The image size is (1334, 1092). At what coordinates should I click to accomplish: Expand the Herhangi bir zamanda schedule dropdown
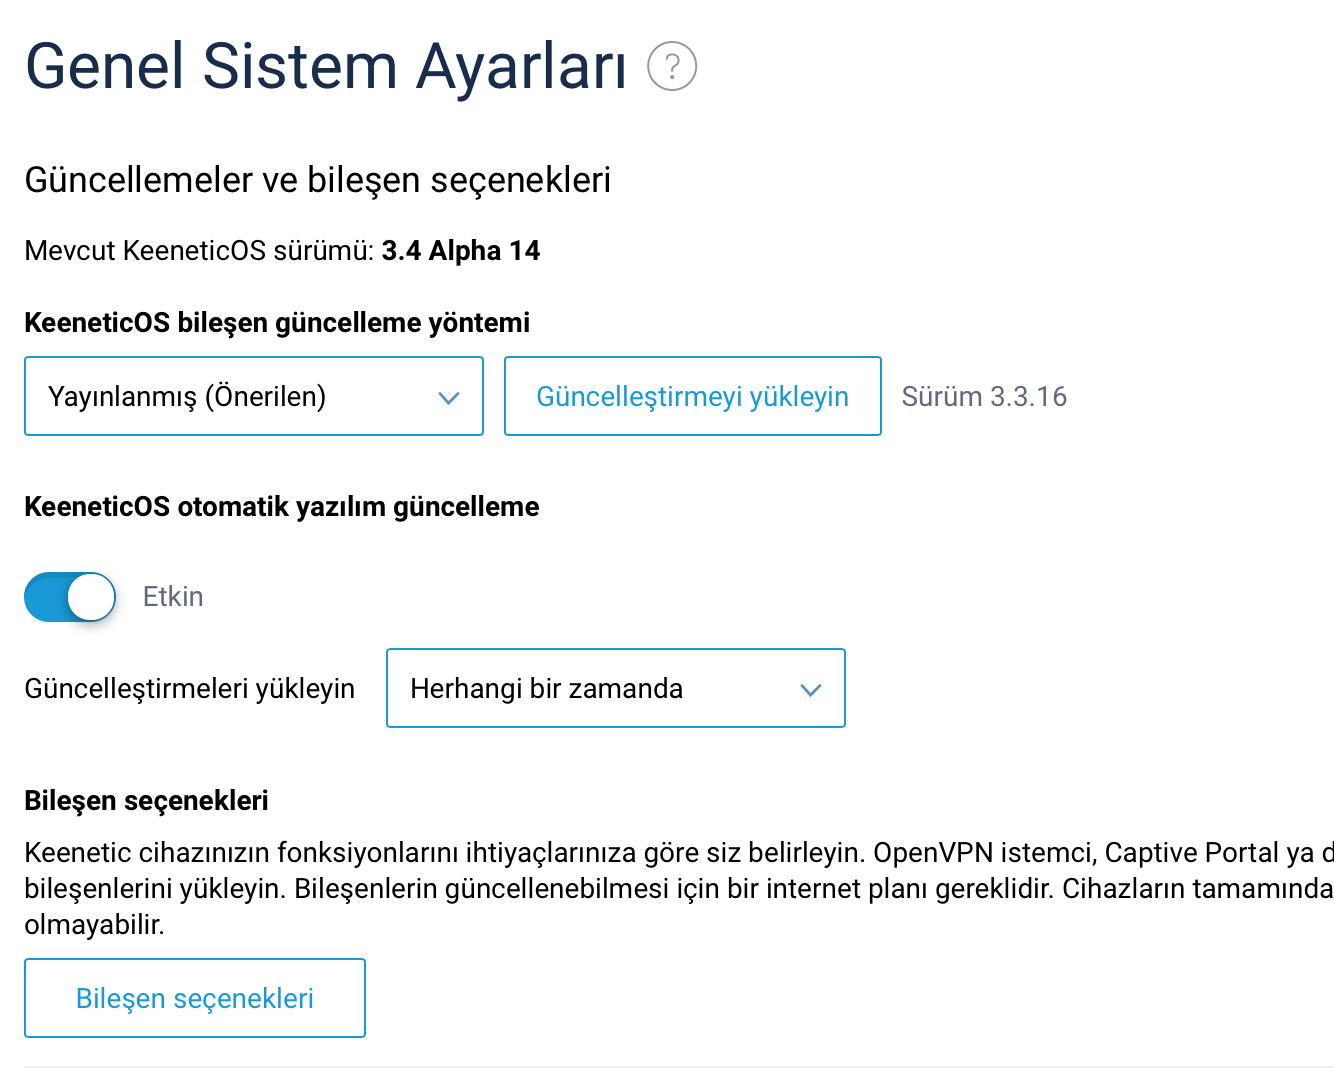616,688
